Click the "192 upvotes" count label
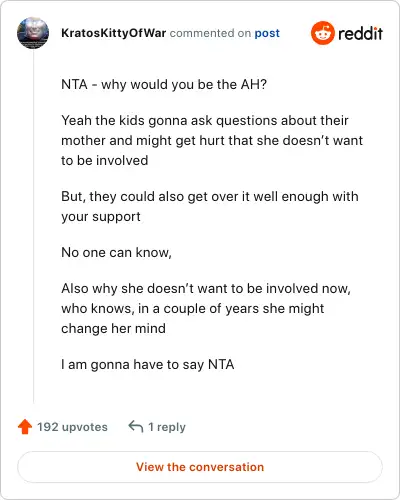The image size is (400, 500). point(72,427)
